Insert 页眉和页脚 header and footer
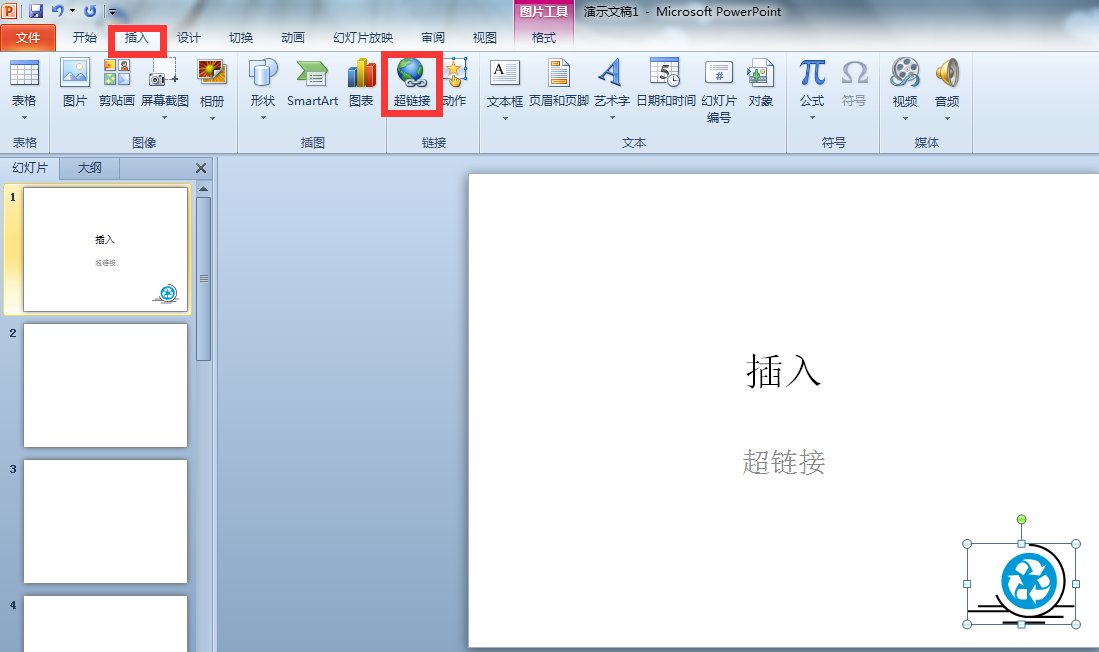 click(559, 73)
